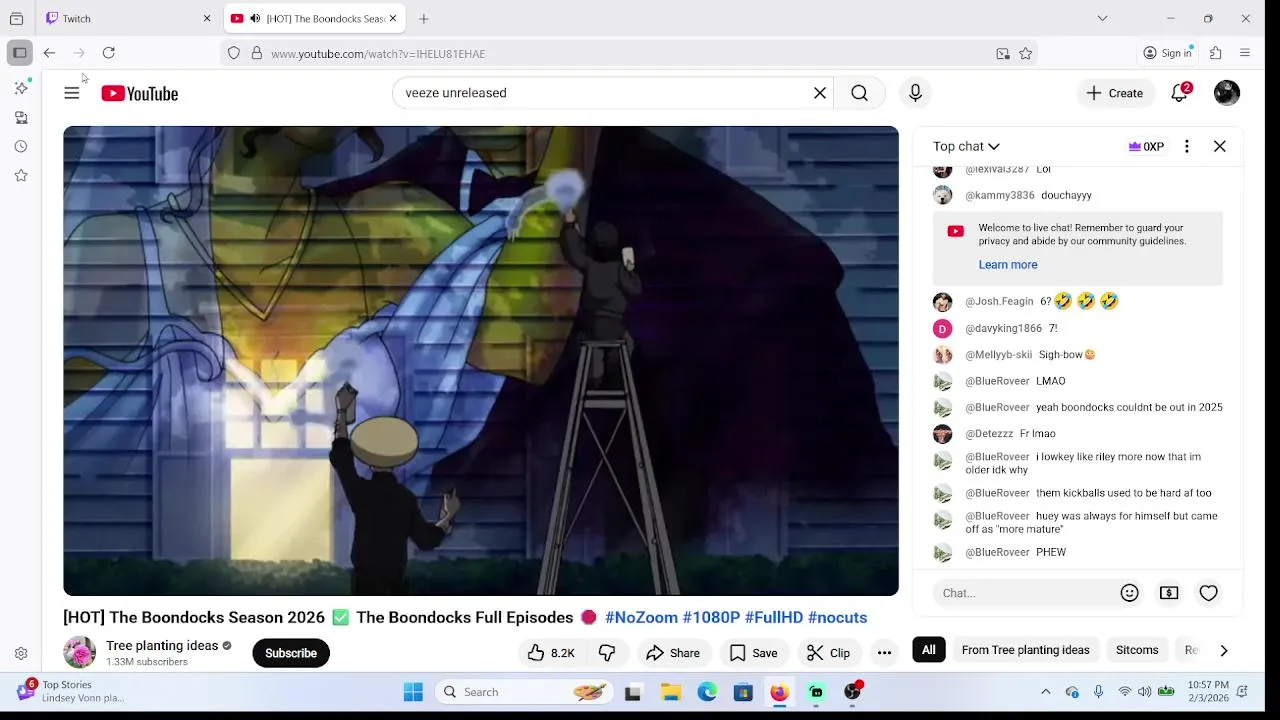Open tracking protection shield icon
This screenshot has width=1280, height=720.
pyautogui.click(x=234, y=54)
